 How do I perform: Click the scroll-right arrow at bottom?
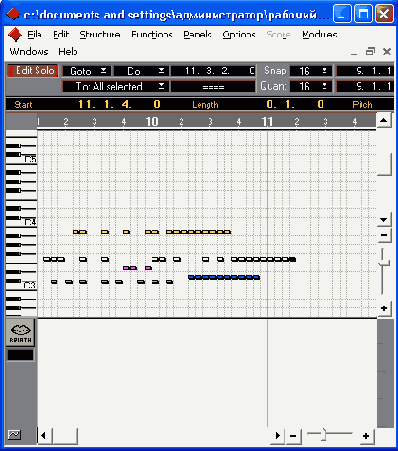(277, 436)
